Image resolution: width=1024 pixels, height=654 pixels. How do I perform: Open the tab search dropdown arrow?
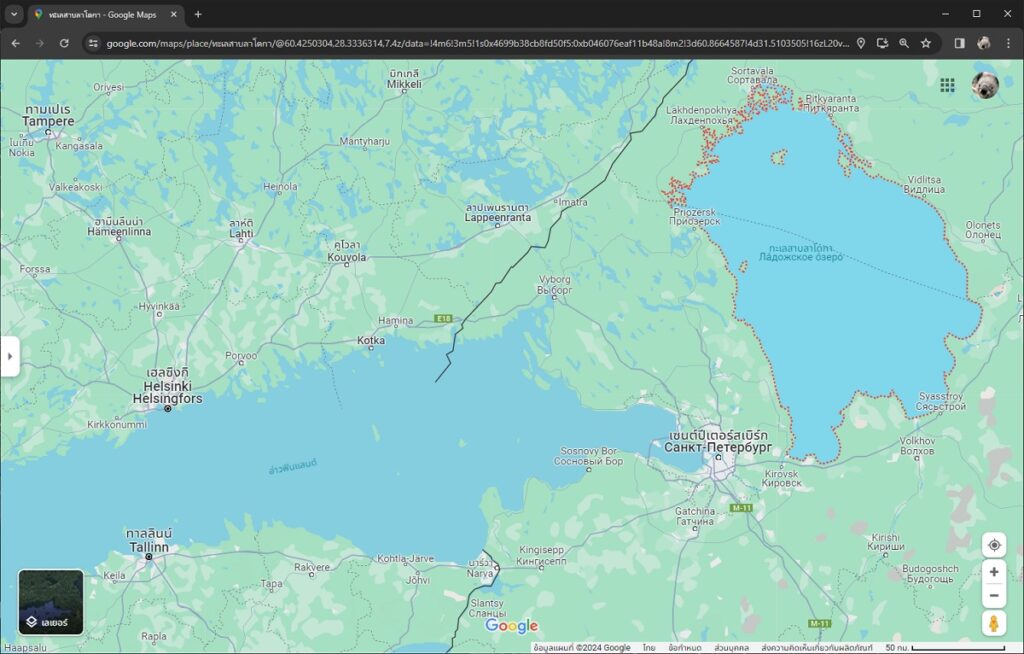[x=14, y=14]
